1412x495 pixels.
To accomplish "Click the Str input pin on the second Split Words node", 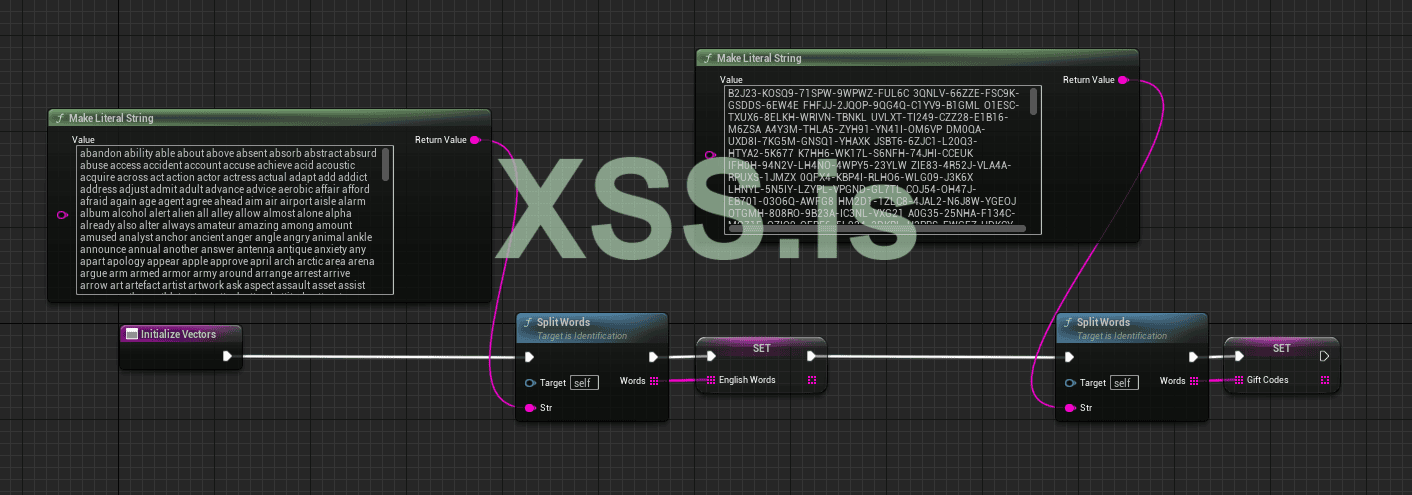I will pyautogui.click(x=1071, y=408).
